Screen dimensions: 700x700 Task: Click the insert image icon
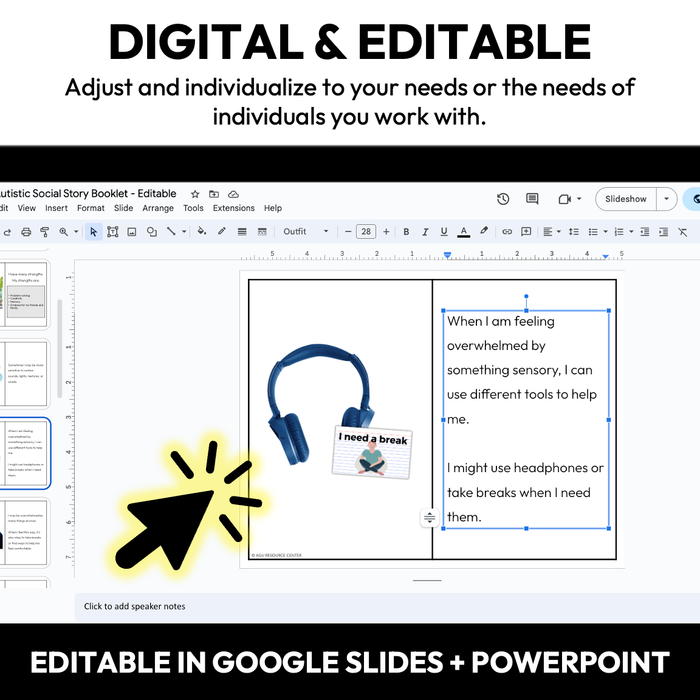131,232
